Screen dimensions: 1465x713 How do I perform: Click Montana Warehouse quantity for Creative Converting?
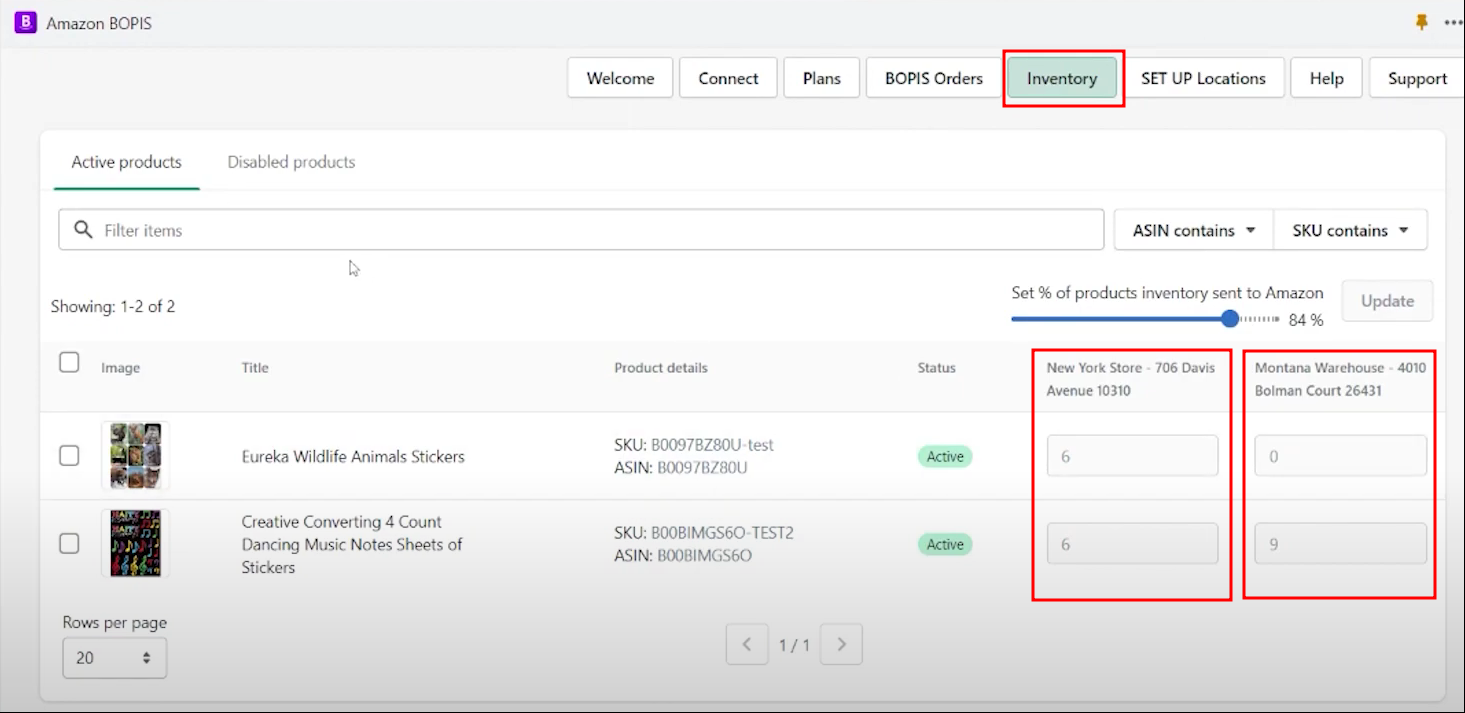point(1340,544)
